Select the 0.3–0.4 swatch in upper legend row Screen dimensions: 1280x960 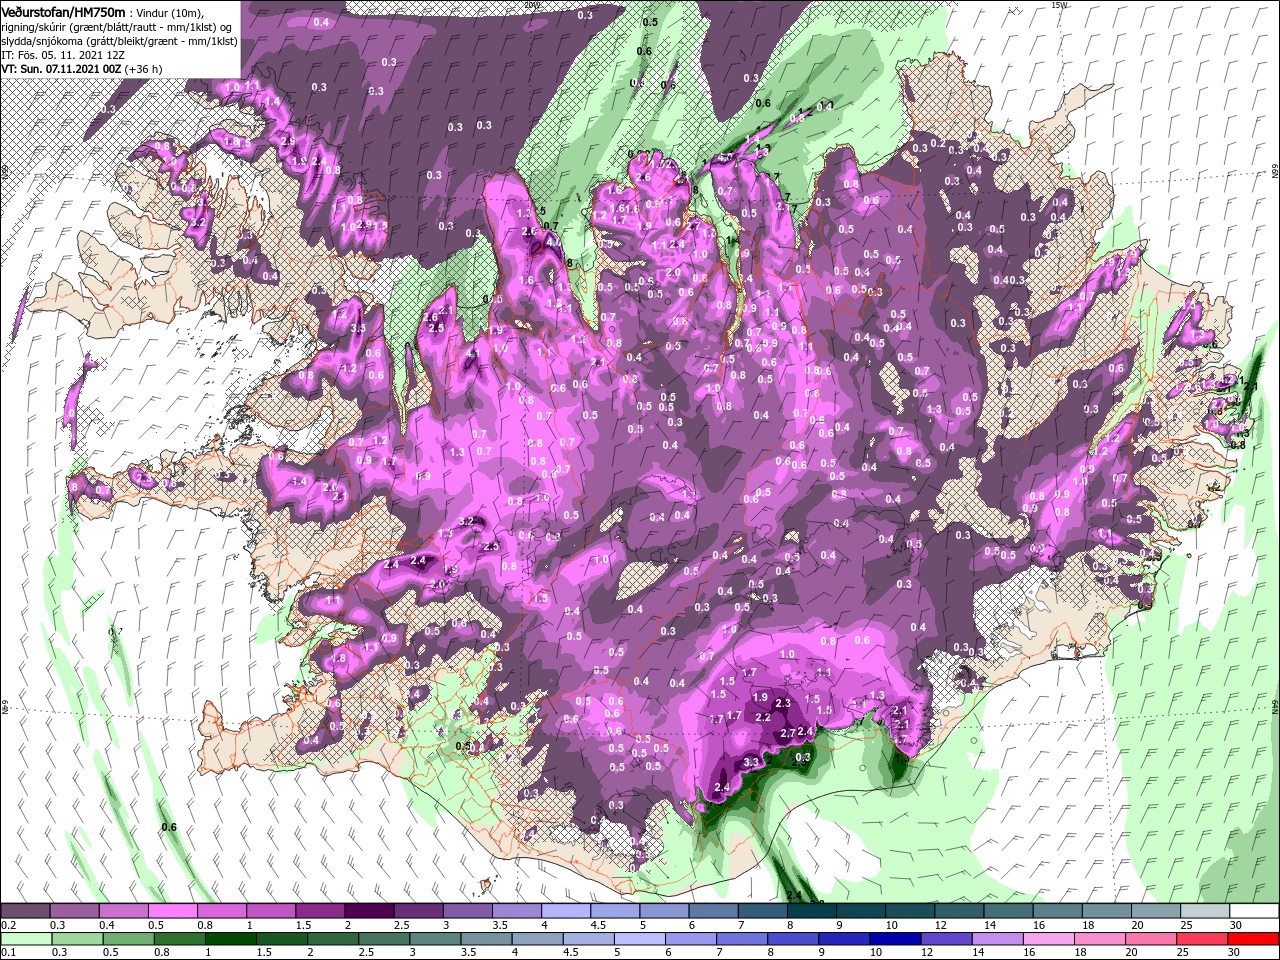point(74,911)
